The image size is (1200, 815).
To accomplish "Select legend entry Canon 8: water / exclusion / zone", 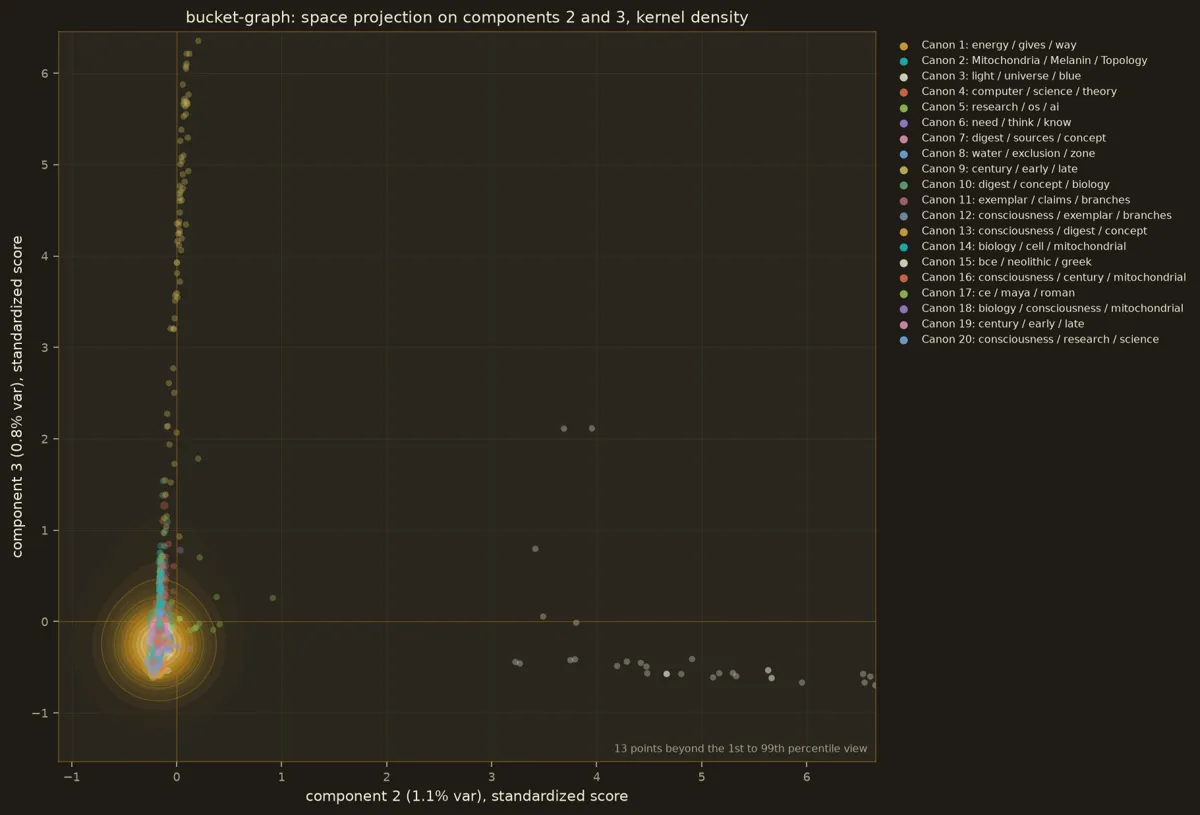I will (1008, 153).
